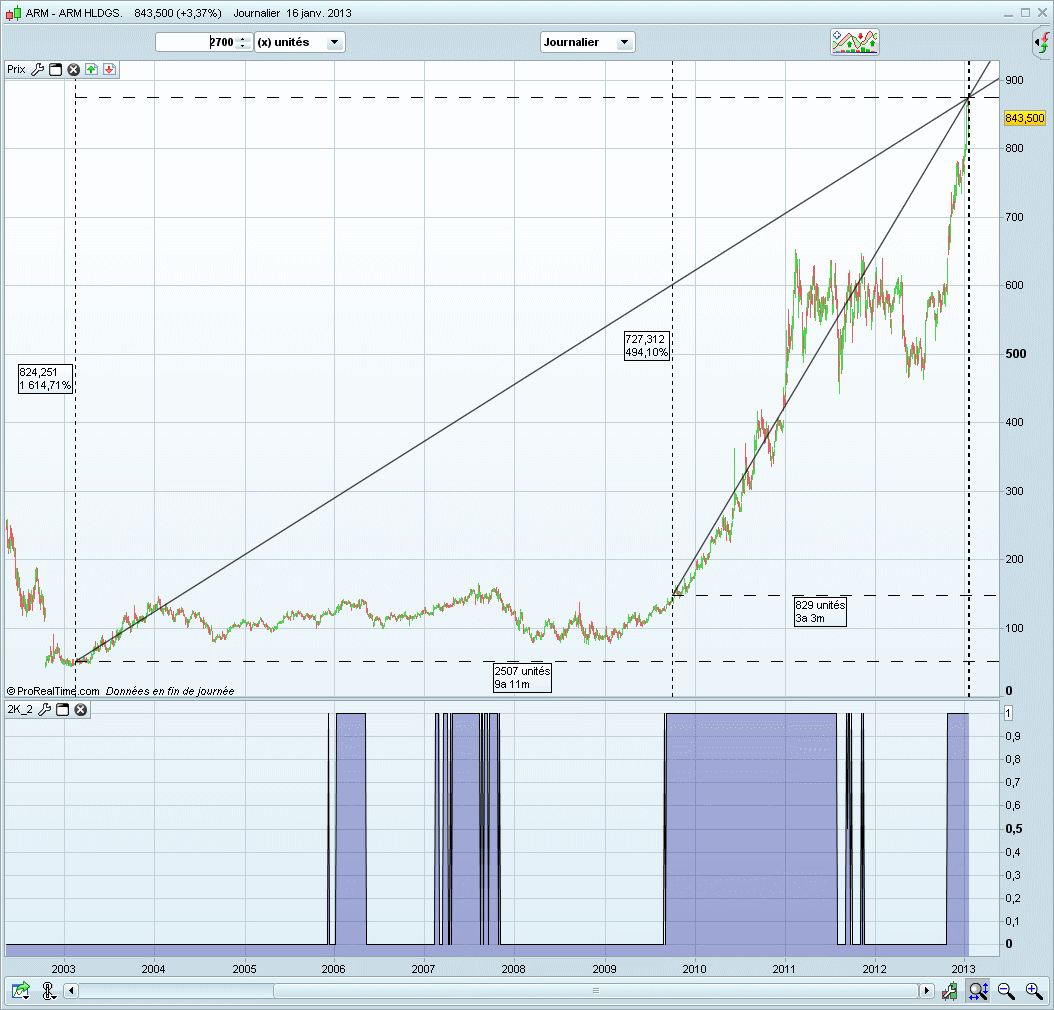Screen dimensions: 1054x1010
Task: Click the green up-arrow buy icon
Action: pyautogui.click(x=91, y=70)
